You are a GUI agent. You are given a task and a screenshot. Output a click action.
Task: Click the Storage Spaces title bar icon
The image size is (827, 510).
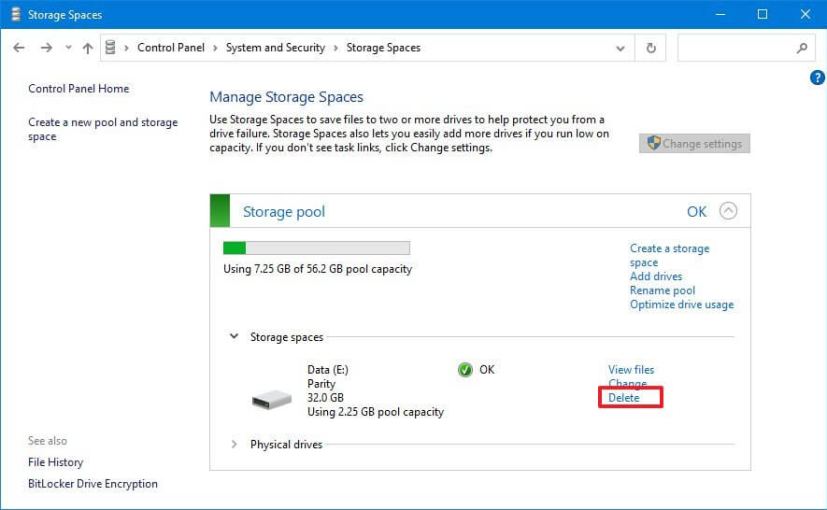point(16,14)
